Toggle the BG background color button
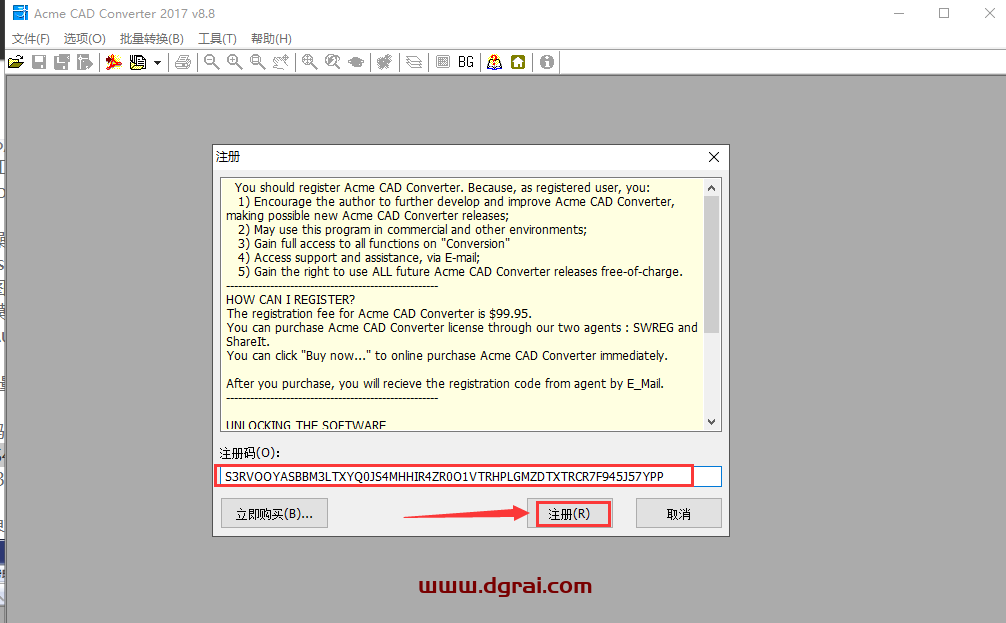Screen dimensions: 1006x623 click(x=466, y=62)
